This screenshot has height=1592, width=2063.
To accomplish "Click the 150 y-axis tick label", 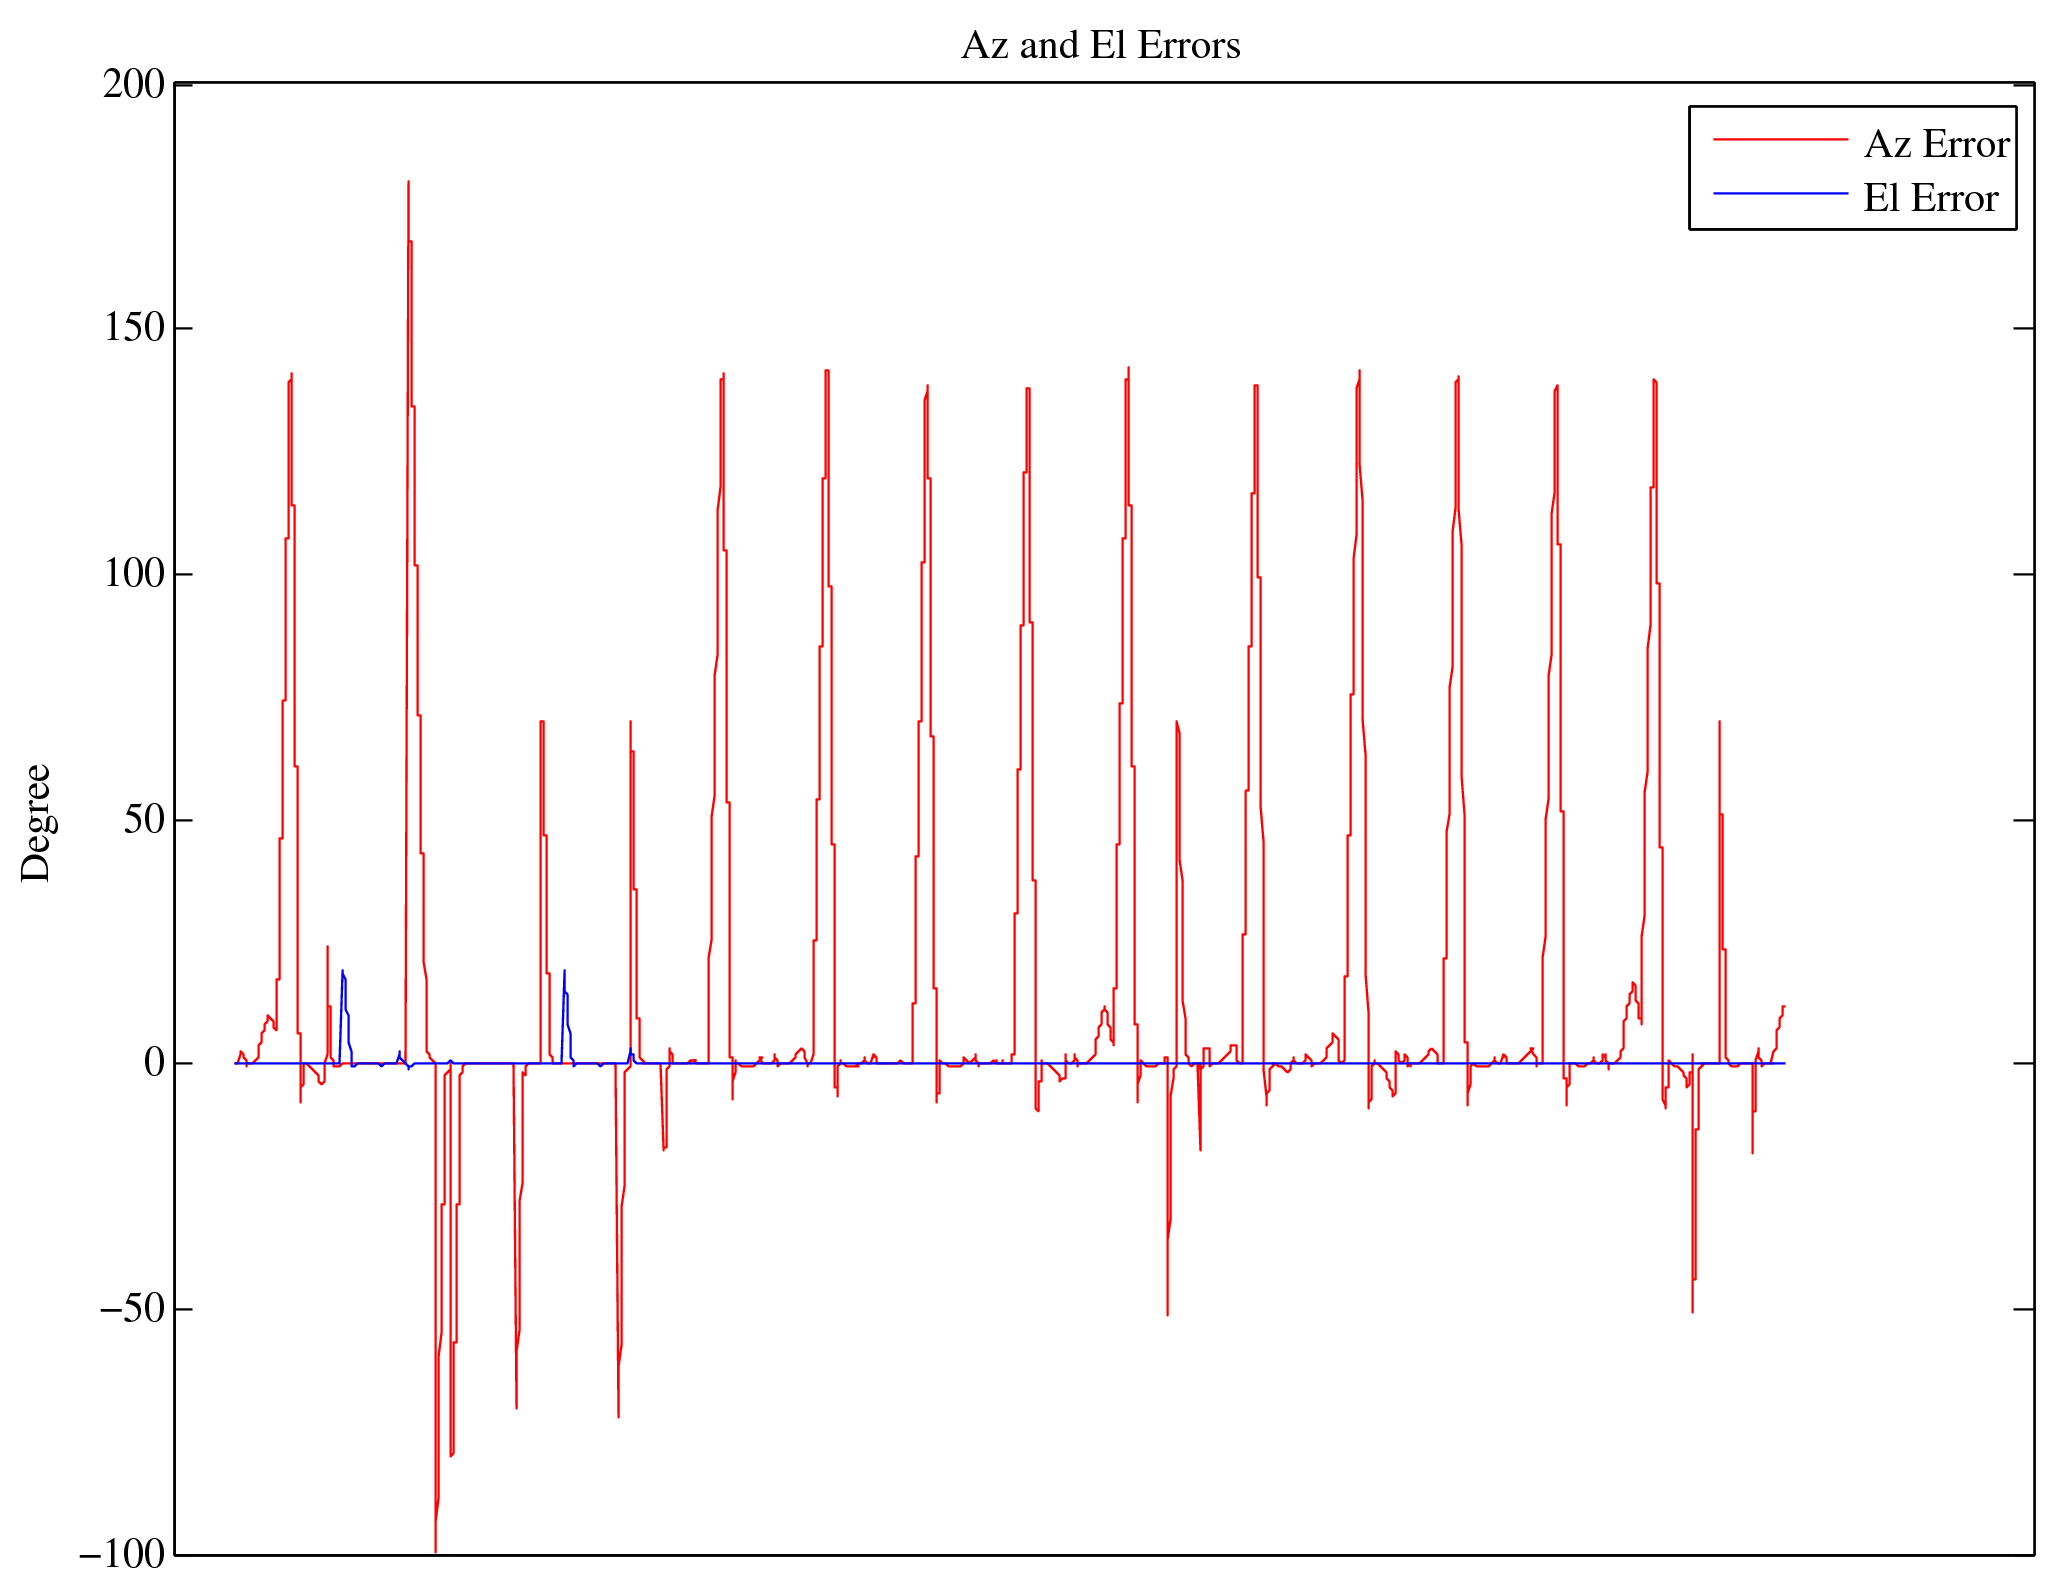I will click(x=134, y=328).
